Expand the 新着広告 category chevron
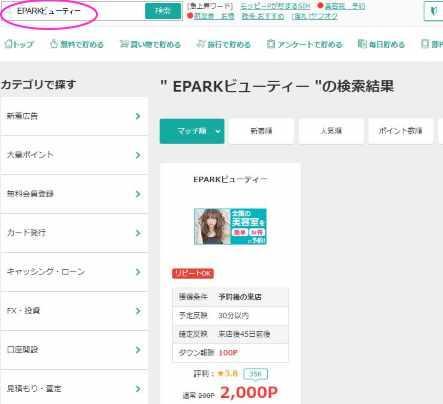Image resolution: width=443 pixels, height=404 pixels. tap(138, 116)
